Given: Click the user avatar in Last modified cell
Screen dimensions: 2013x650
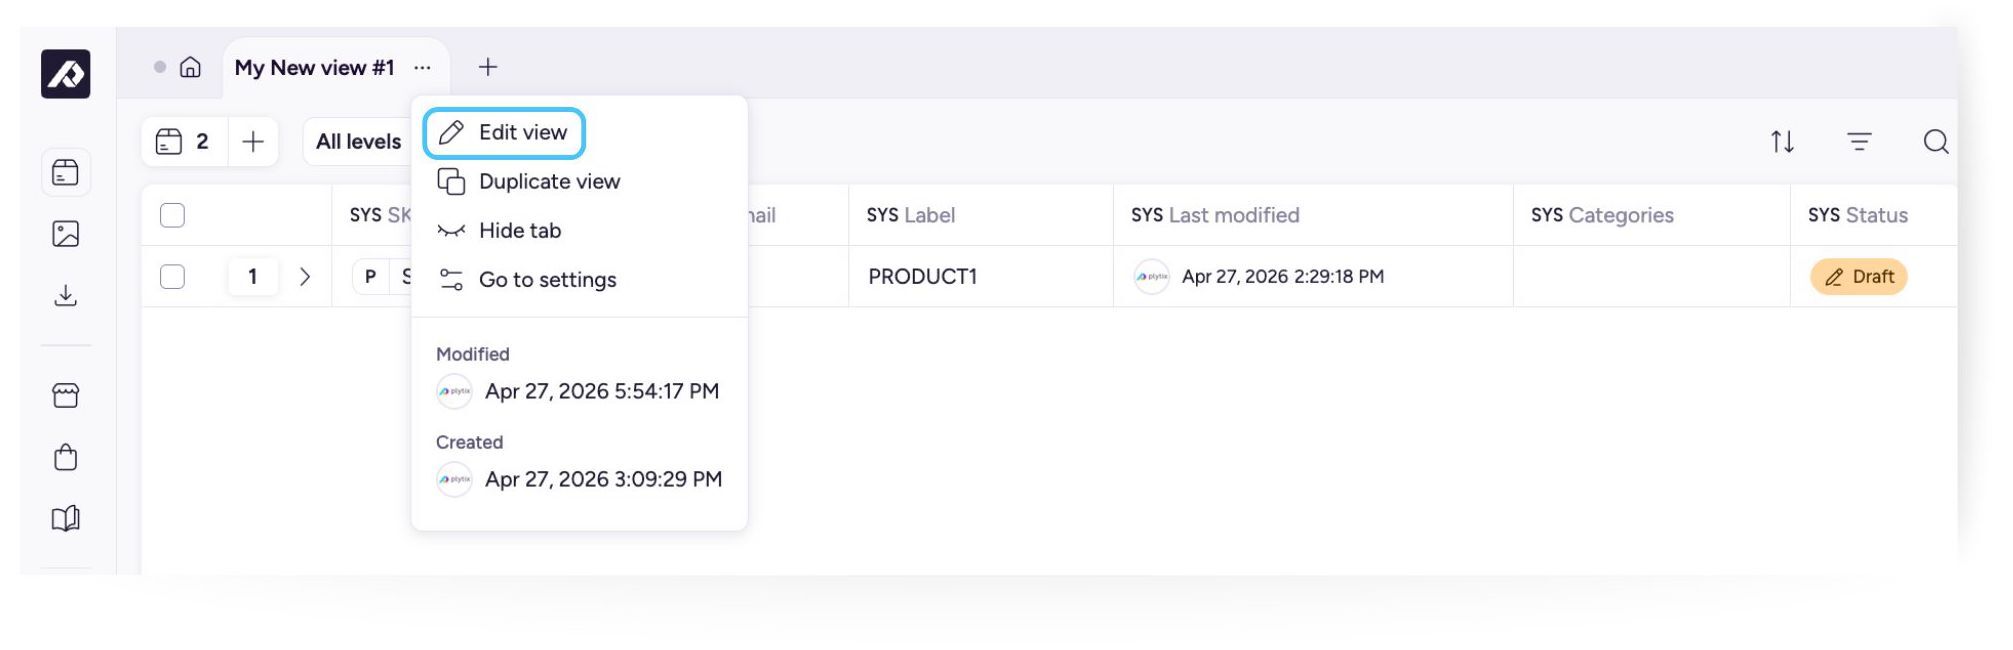Looking at the screenshot, I should point(1152,277).
